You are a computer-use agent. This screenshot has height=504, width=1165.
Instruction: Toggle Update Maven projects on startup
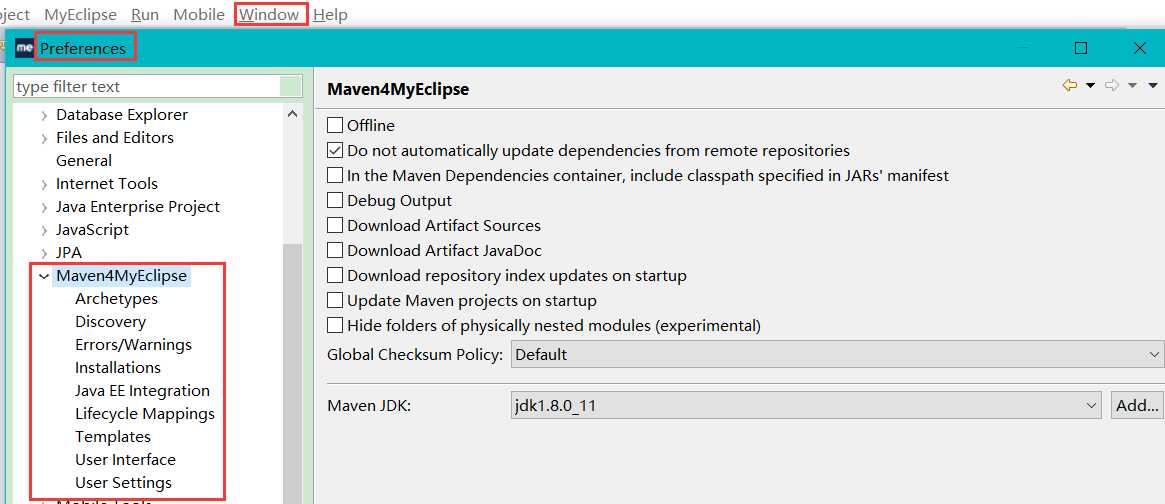[x=335, y=301]
